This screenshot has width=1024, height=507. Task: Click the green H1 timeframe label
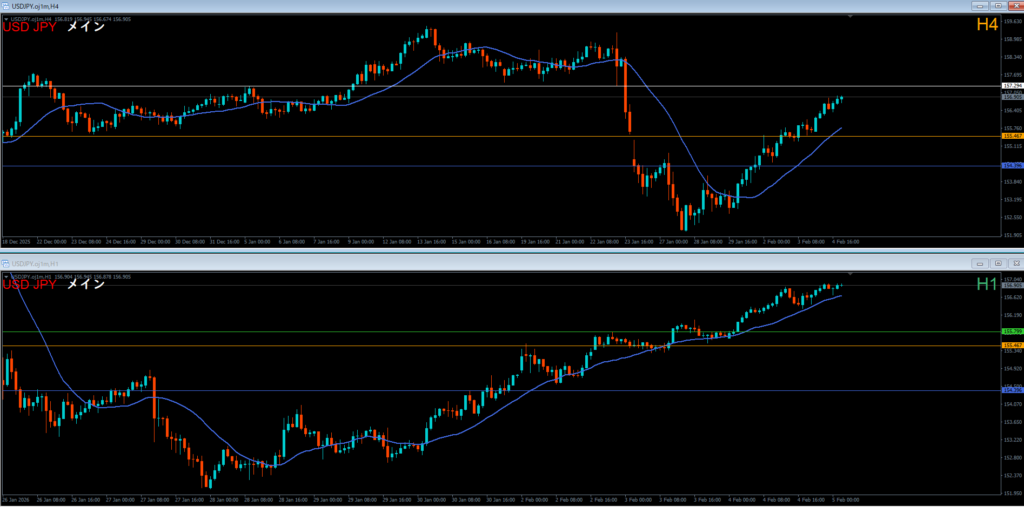pyautogui.click(x=986, y=284)
